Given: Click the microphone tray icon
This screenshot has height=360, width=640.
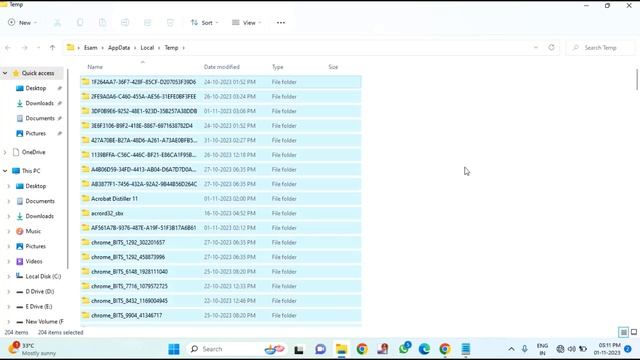Looking at the screenshot, I should (524, 349).
